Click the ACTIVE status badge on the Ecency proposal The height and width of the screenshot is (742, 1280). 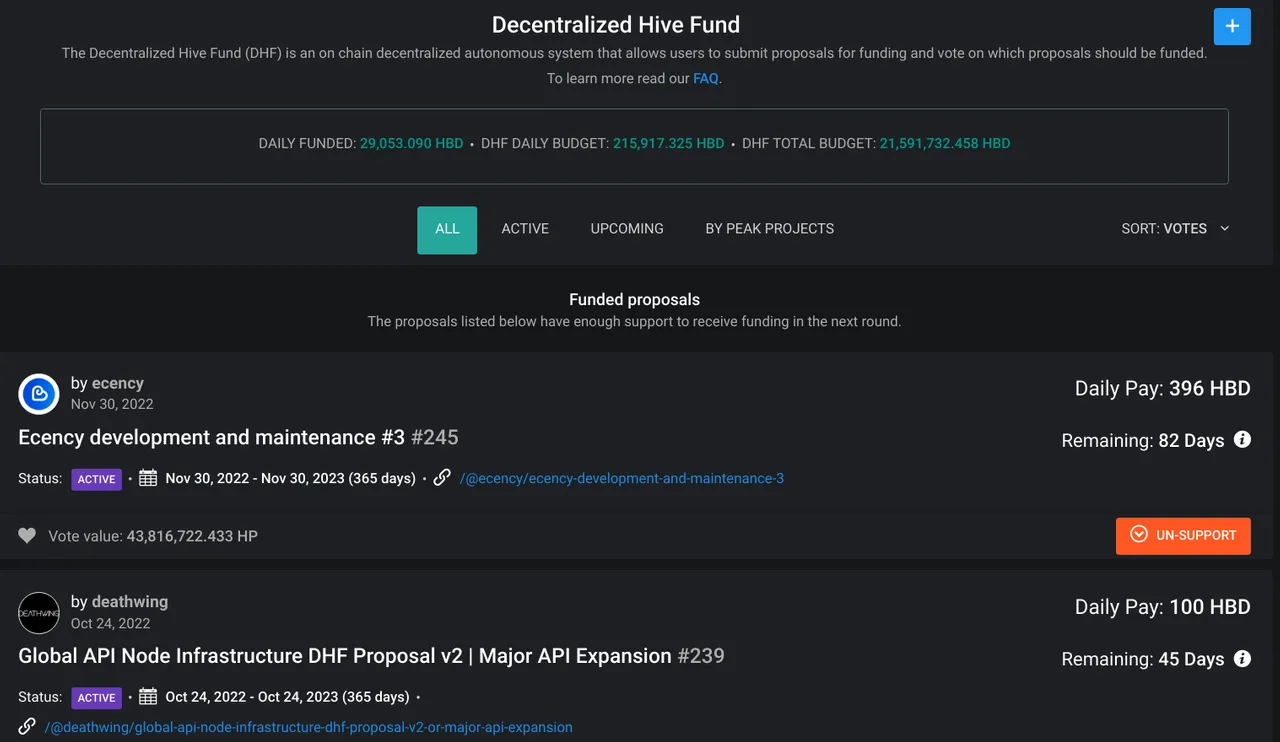pos(96,479)
